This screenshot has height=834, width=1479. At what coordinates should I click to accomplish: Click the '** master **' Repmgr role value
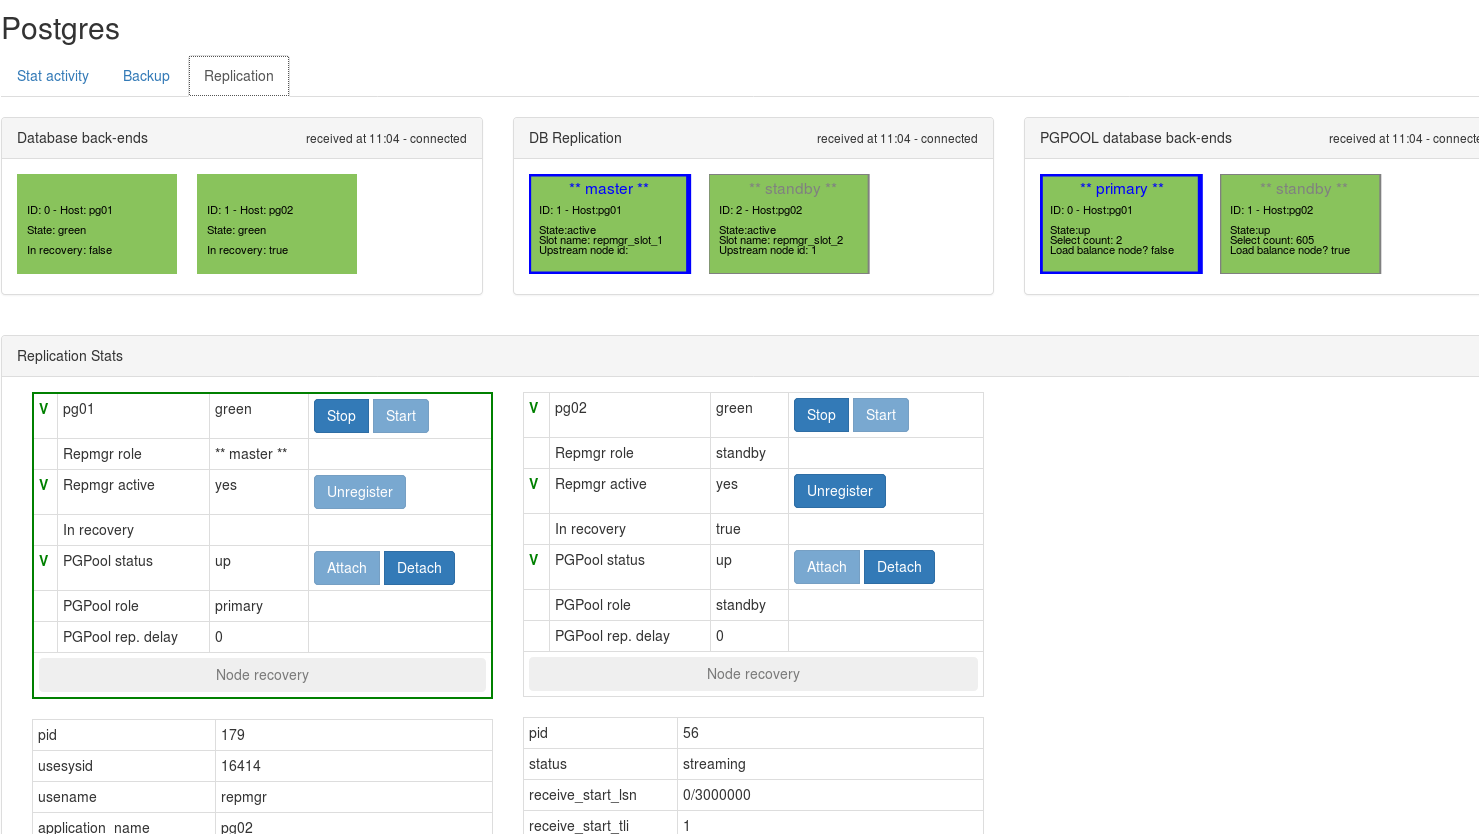pyautogui.click(x=251, y=454)
